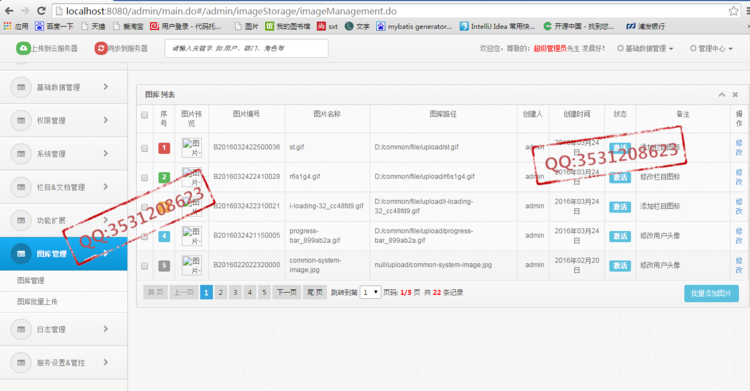Click the blue 激活 status badge for r6s1g4.gif
This screenshot has width=750, height=391.
pos(620,178)
